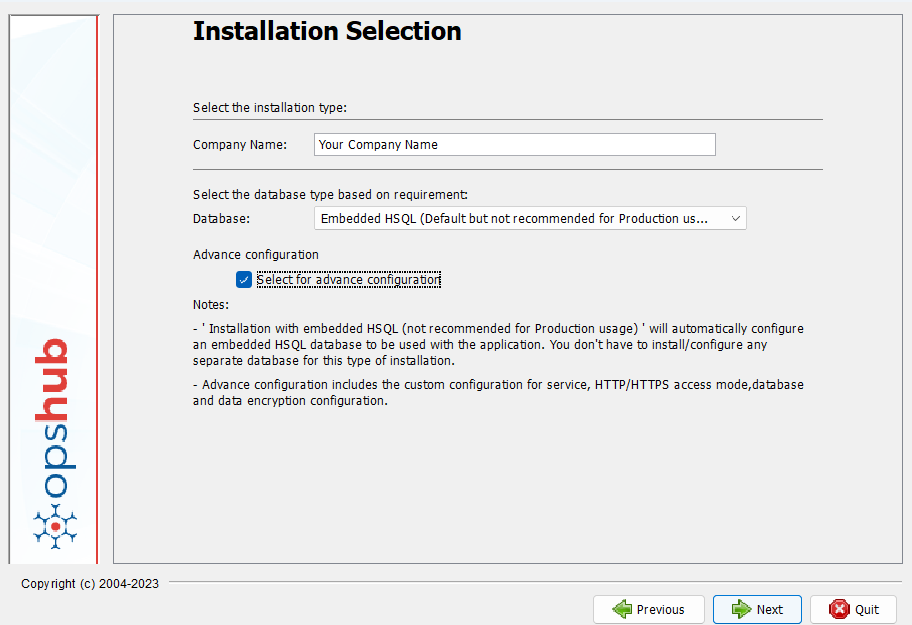Click the 'Advance configuration' section label
Viewport: 912px width, 625px height.
[256, 255]
